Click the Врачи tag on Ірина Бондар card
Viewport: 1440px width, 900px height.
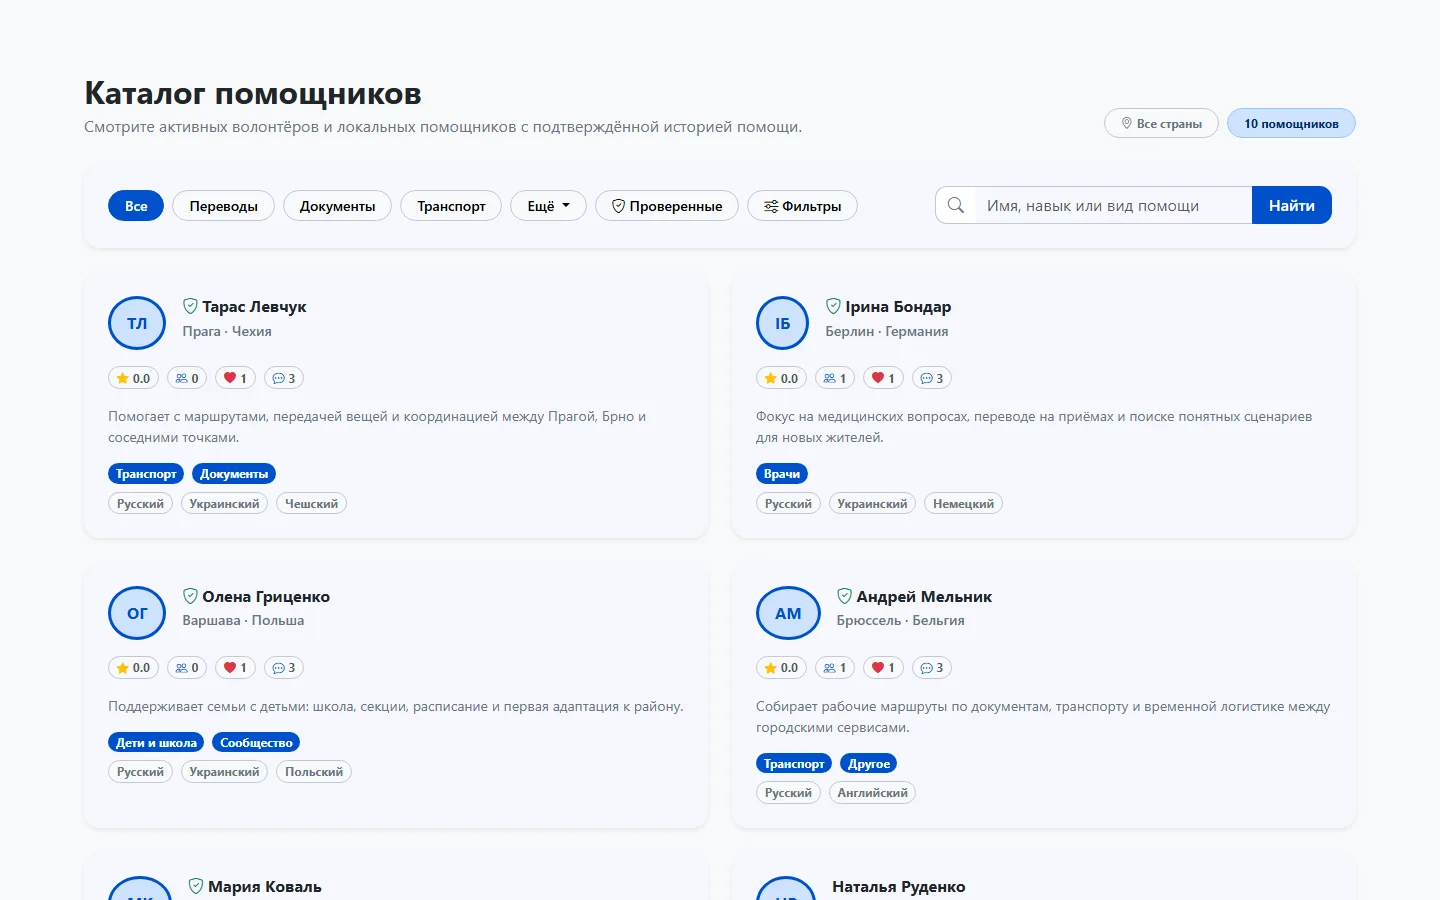(x=782, y=474)
